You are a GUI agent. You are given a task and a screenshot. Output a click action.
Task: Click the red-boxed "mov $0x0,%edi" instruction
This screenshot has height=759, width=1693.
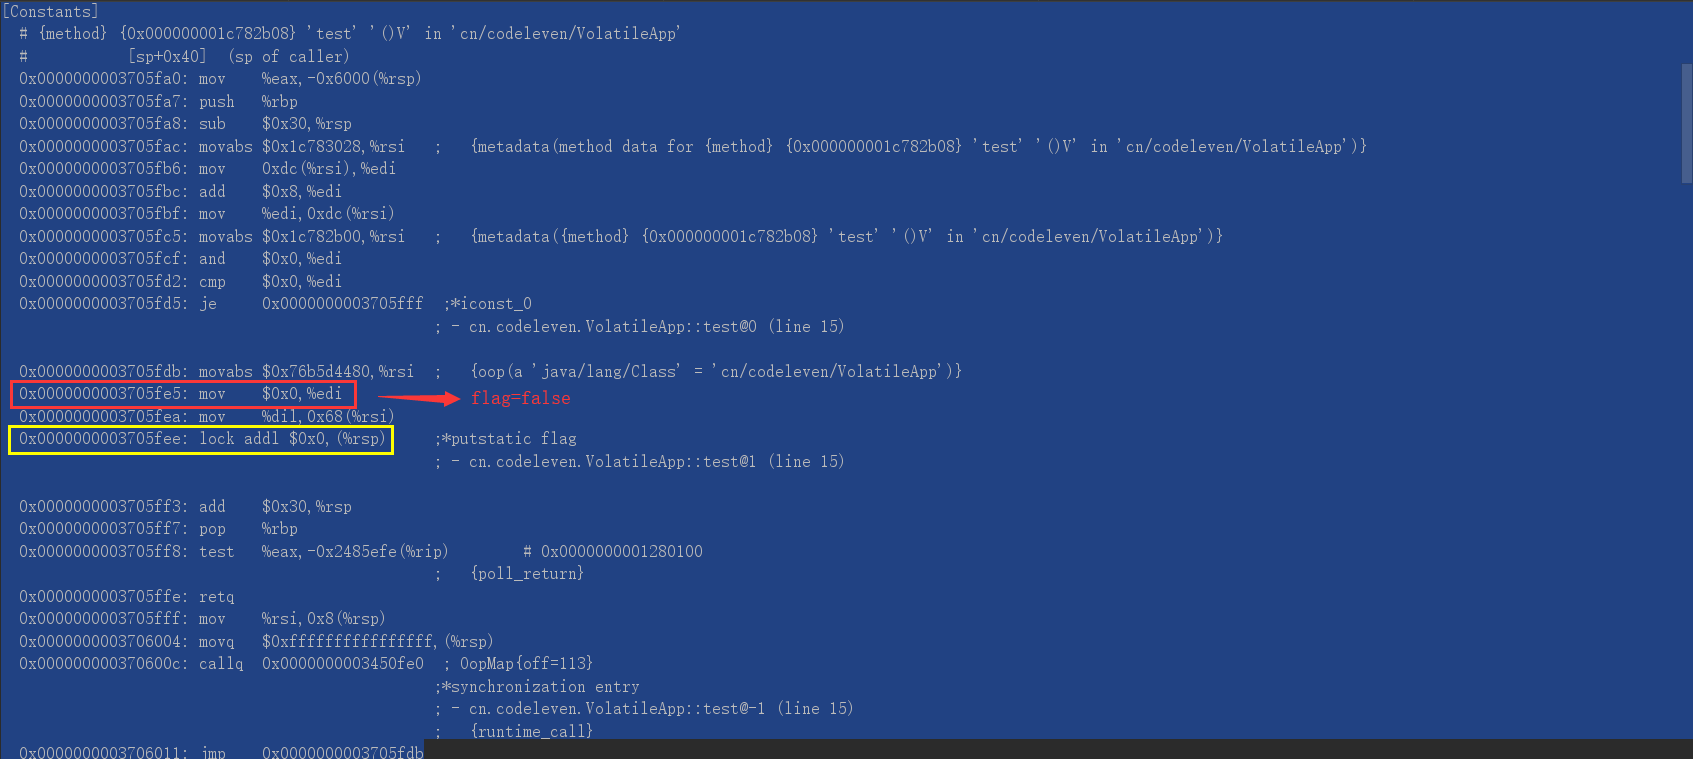(x=183, y=394)
